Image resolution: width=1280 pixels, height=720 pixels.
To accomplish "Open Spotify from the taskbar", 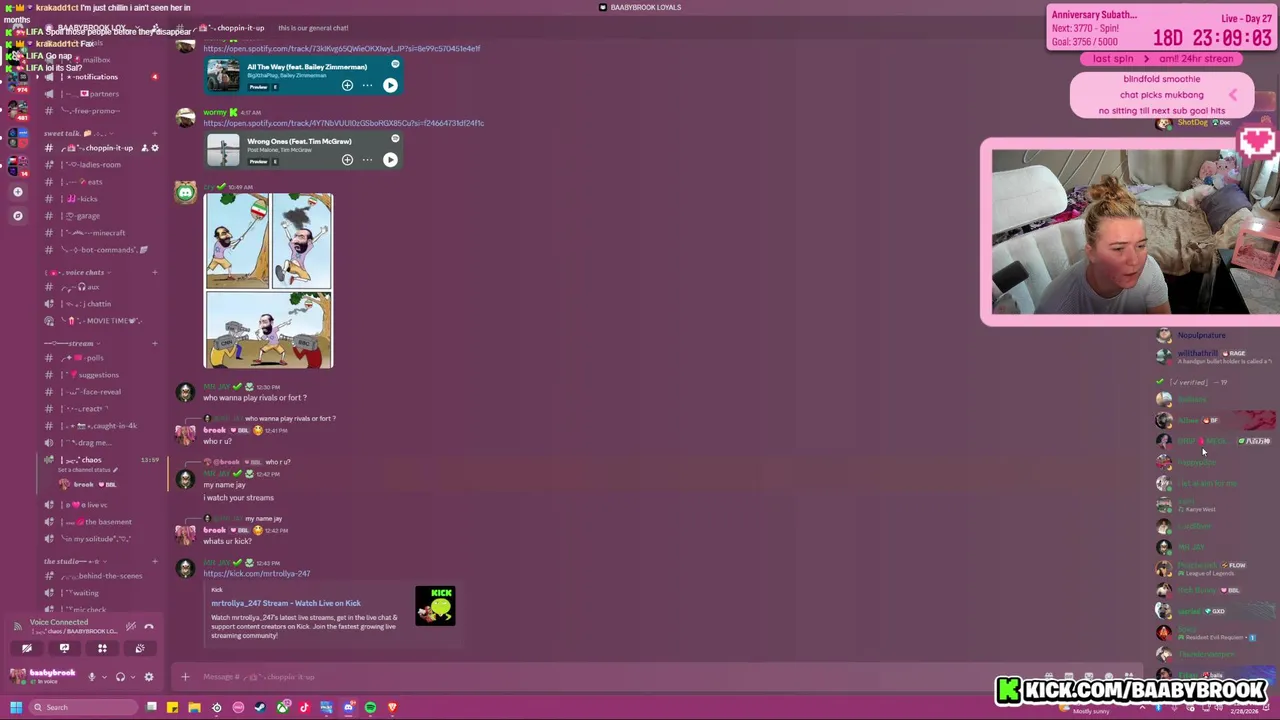I will click(370, 708).
